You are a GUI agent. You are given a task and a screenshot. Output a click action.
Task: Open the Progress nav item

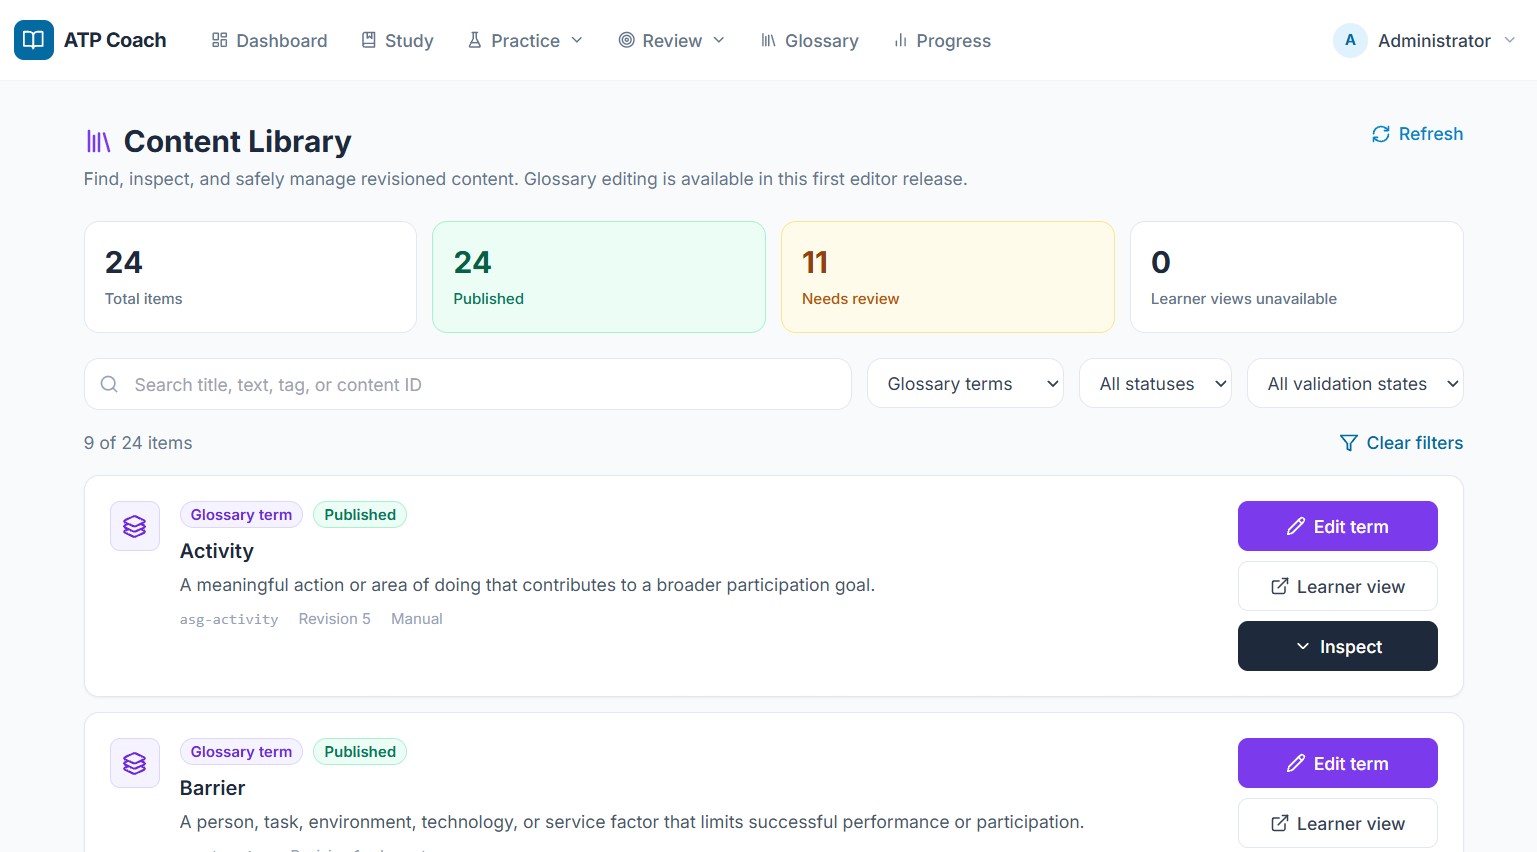pos(942,40)
